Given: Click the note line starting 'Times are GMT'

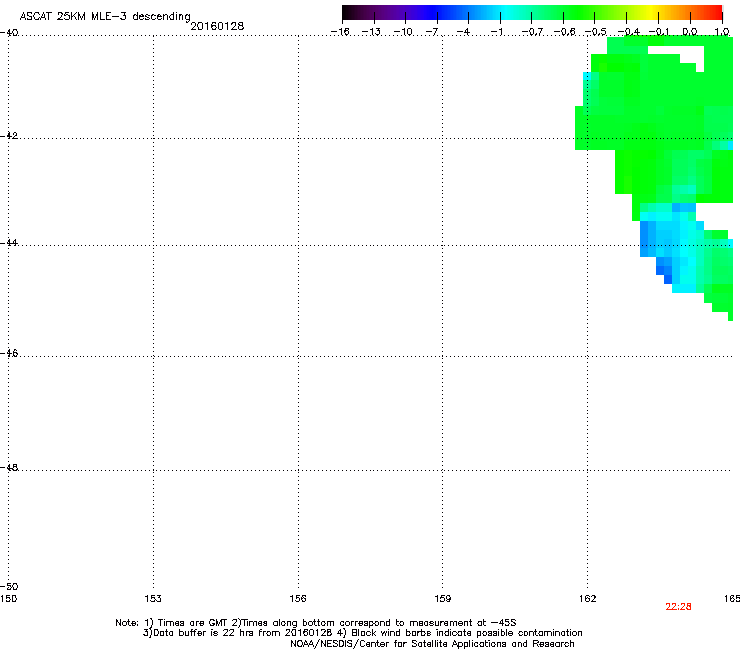Looking at the screenshot, I should (316, 623).
